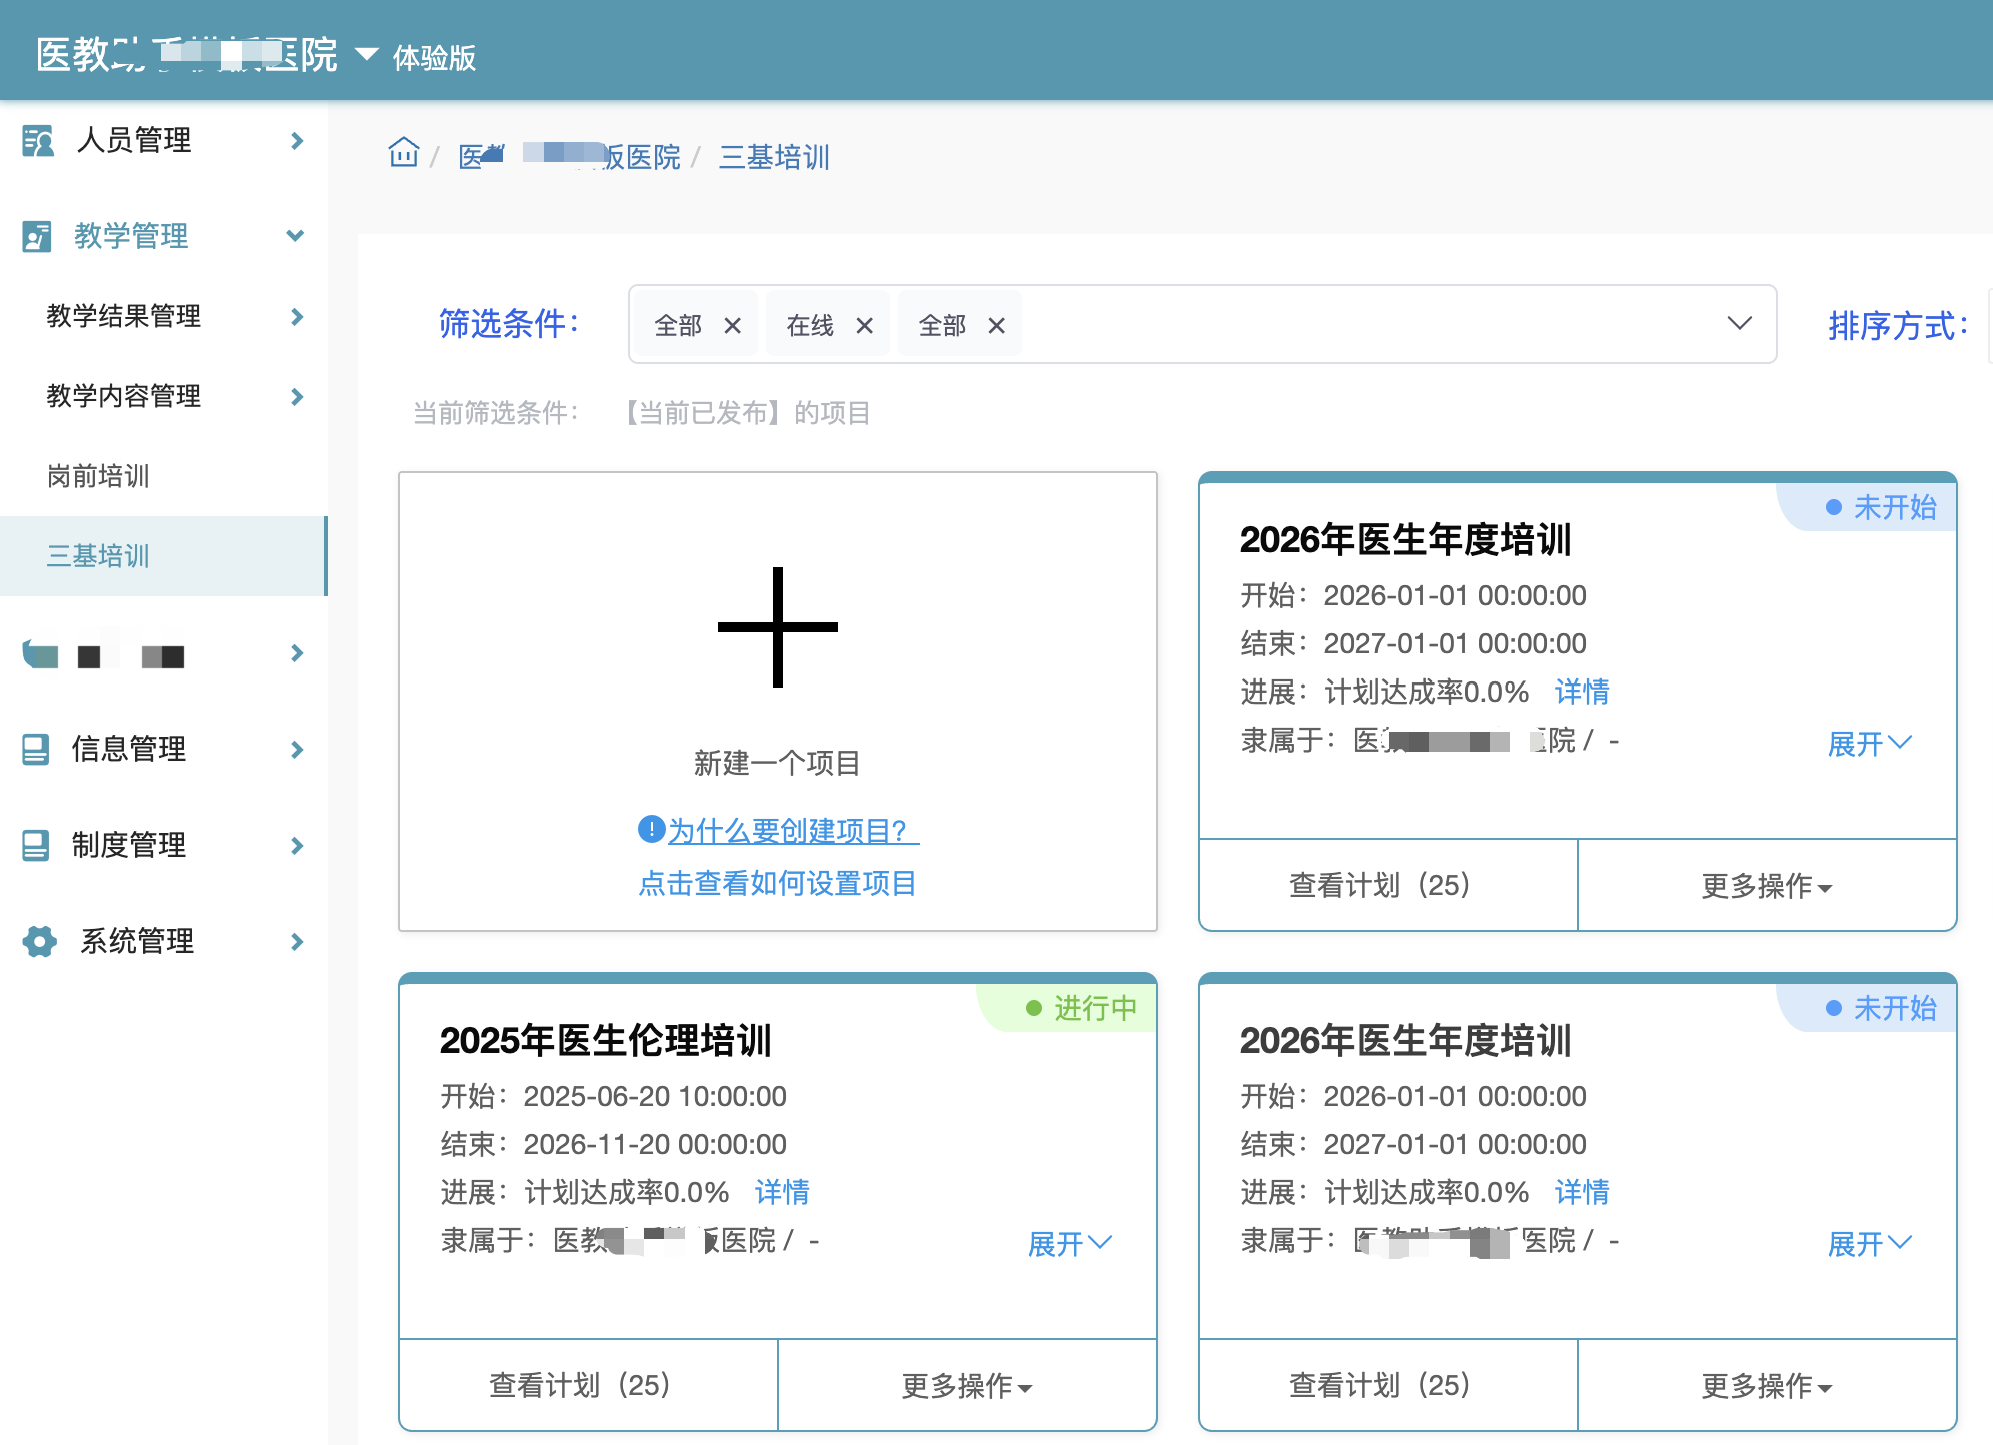
Task: Expand the 2025年医生伦理培训 card details
Action: pos(1069,1243)
